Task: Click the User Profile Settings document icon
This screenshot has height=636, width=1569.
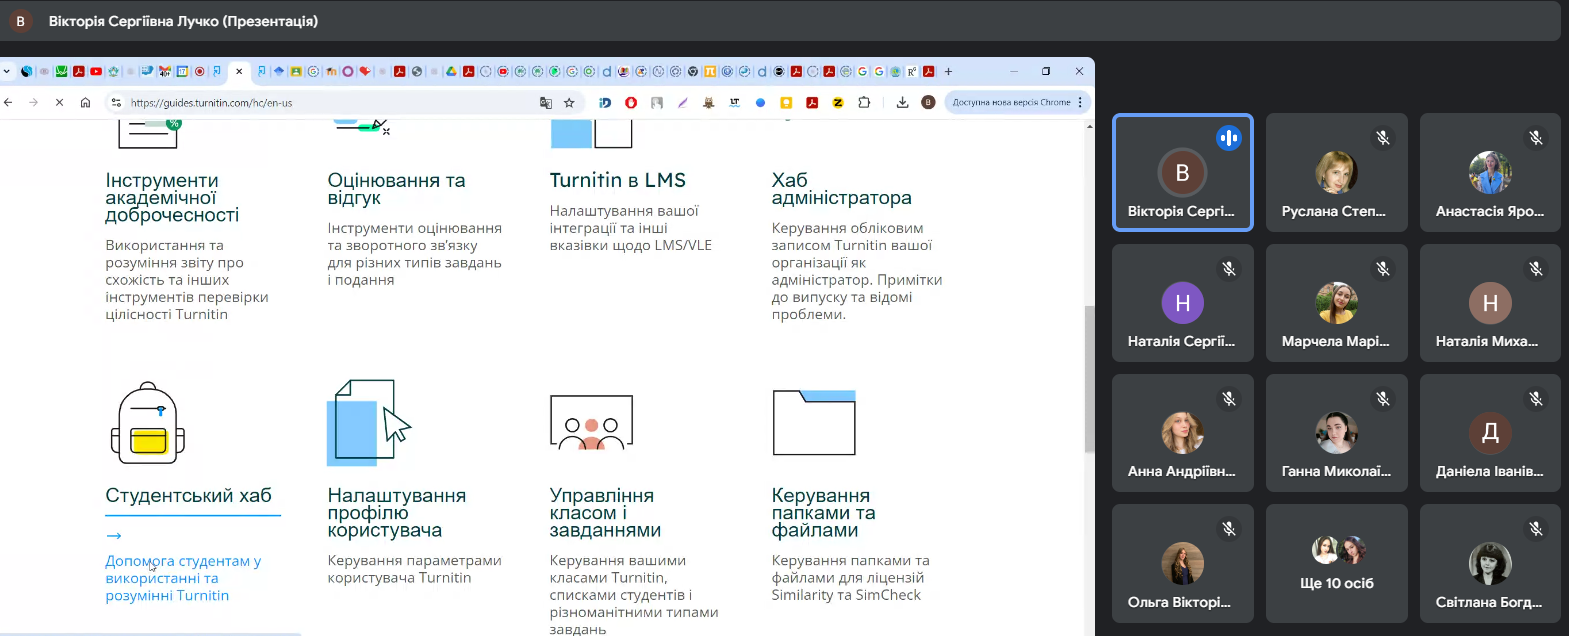Action: tap(368, 422)
